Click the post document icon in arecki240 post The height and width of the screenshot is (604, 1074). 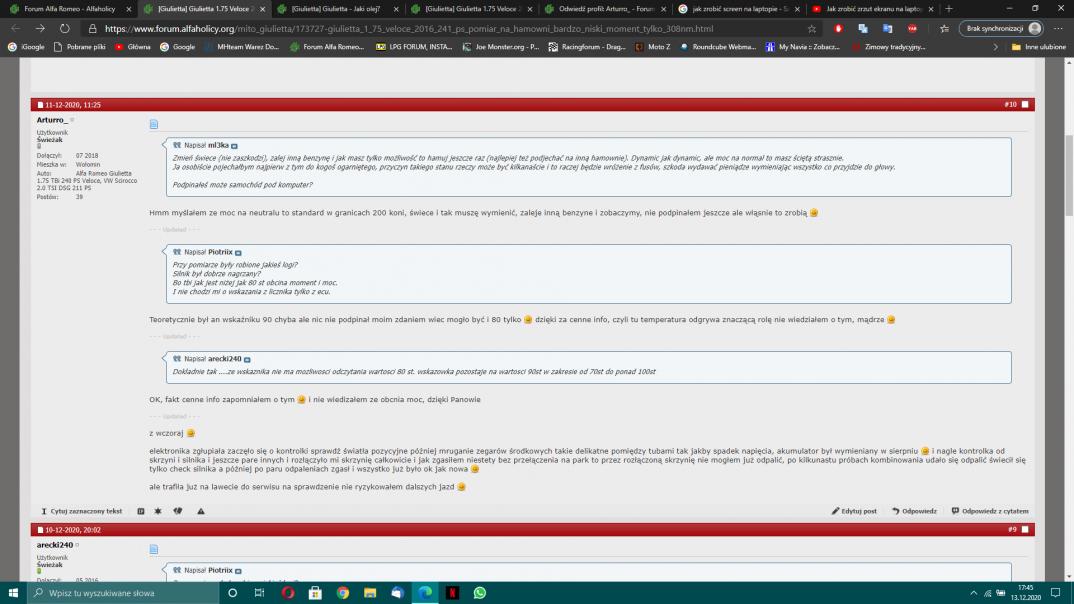(154, 549)
